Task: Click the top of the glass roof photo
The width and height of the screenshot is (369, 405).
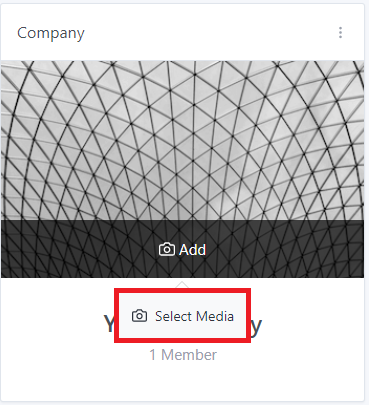Action: (x=182, y=73)
